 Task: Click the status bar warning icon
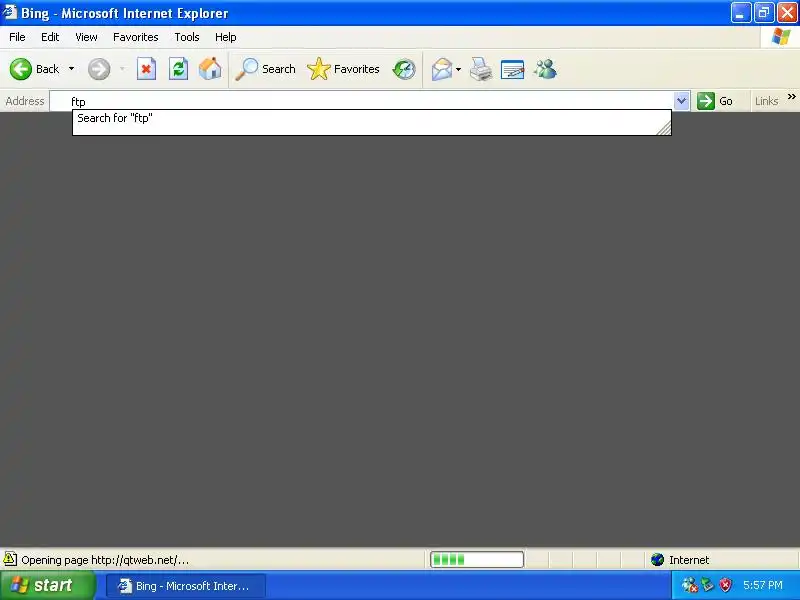[10, 559]
